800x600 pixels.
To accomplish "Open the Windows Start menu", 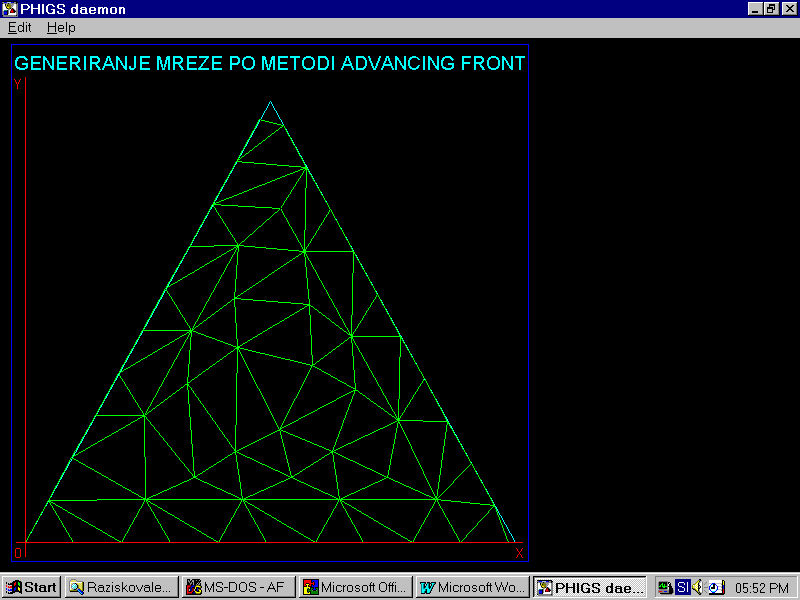I will pos(31,587).
